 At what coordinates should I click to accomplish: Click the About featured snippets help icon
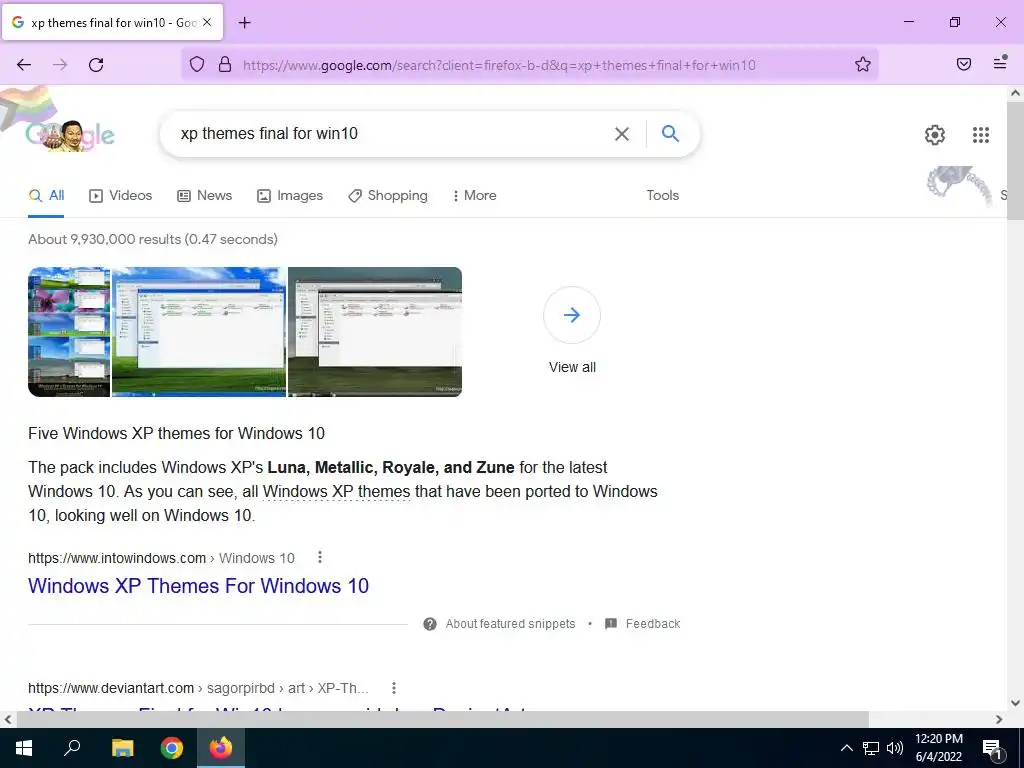430,624
